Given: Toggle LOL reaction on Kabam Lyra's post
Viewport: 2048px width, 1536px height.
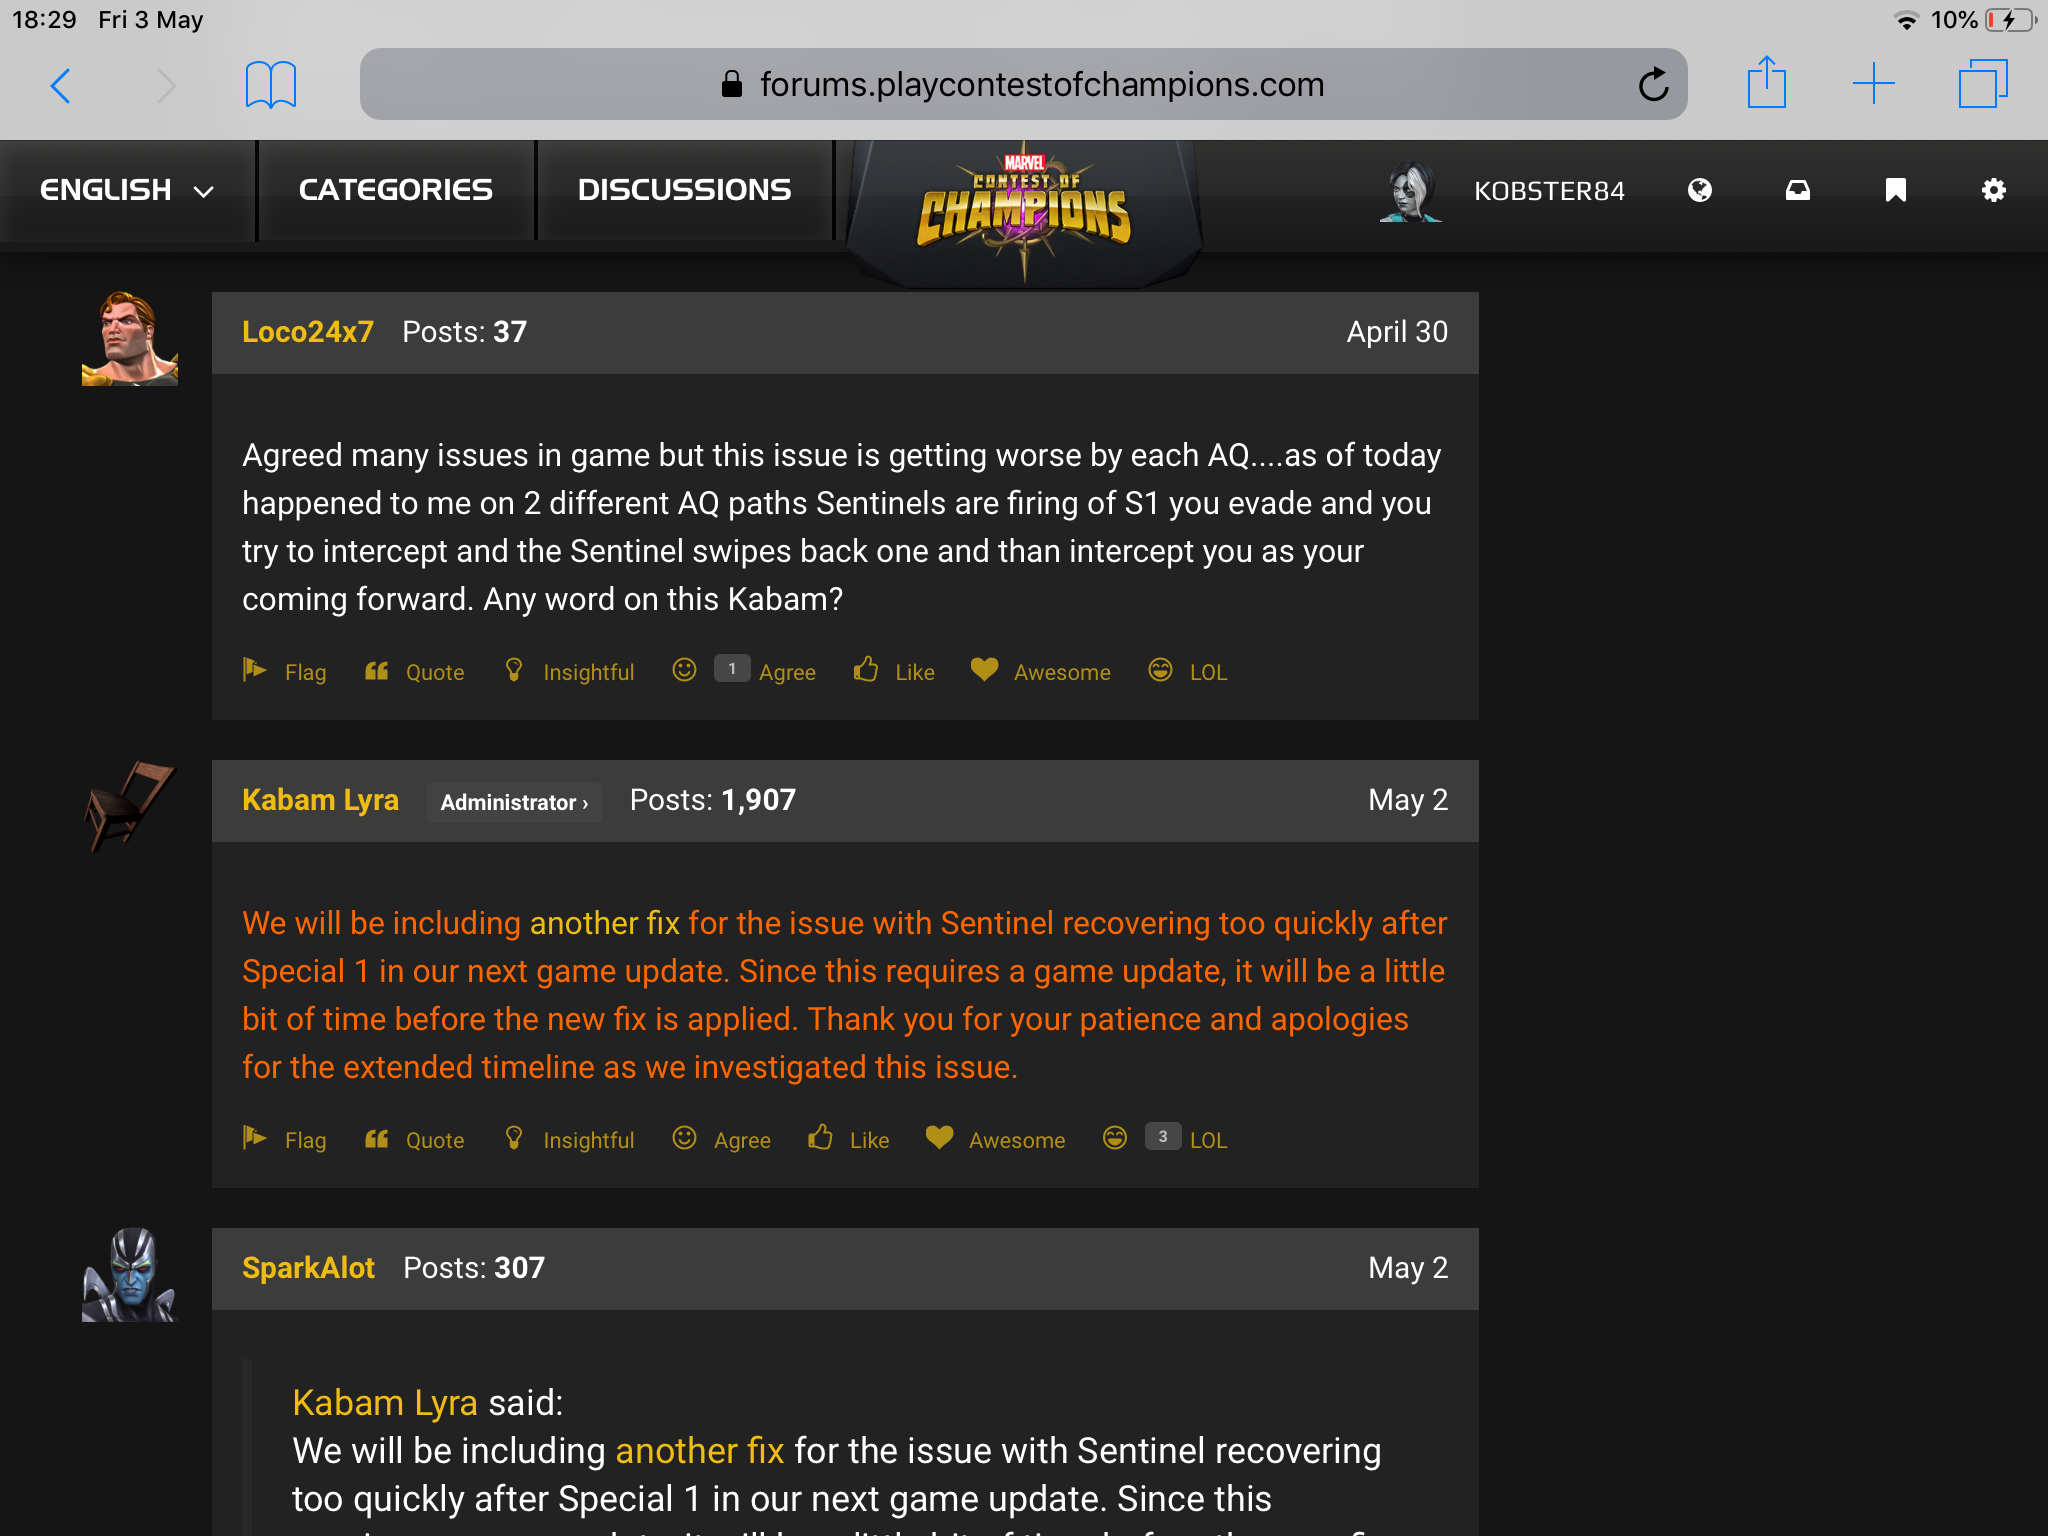Looking at the screenshot, I should (x=1207, y=1140).
